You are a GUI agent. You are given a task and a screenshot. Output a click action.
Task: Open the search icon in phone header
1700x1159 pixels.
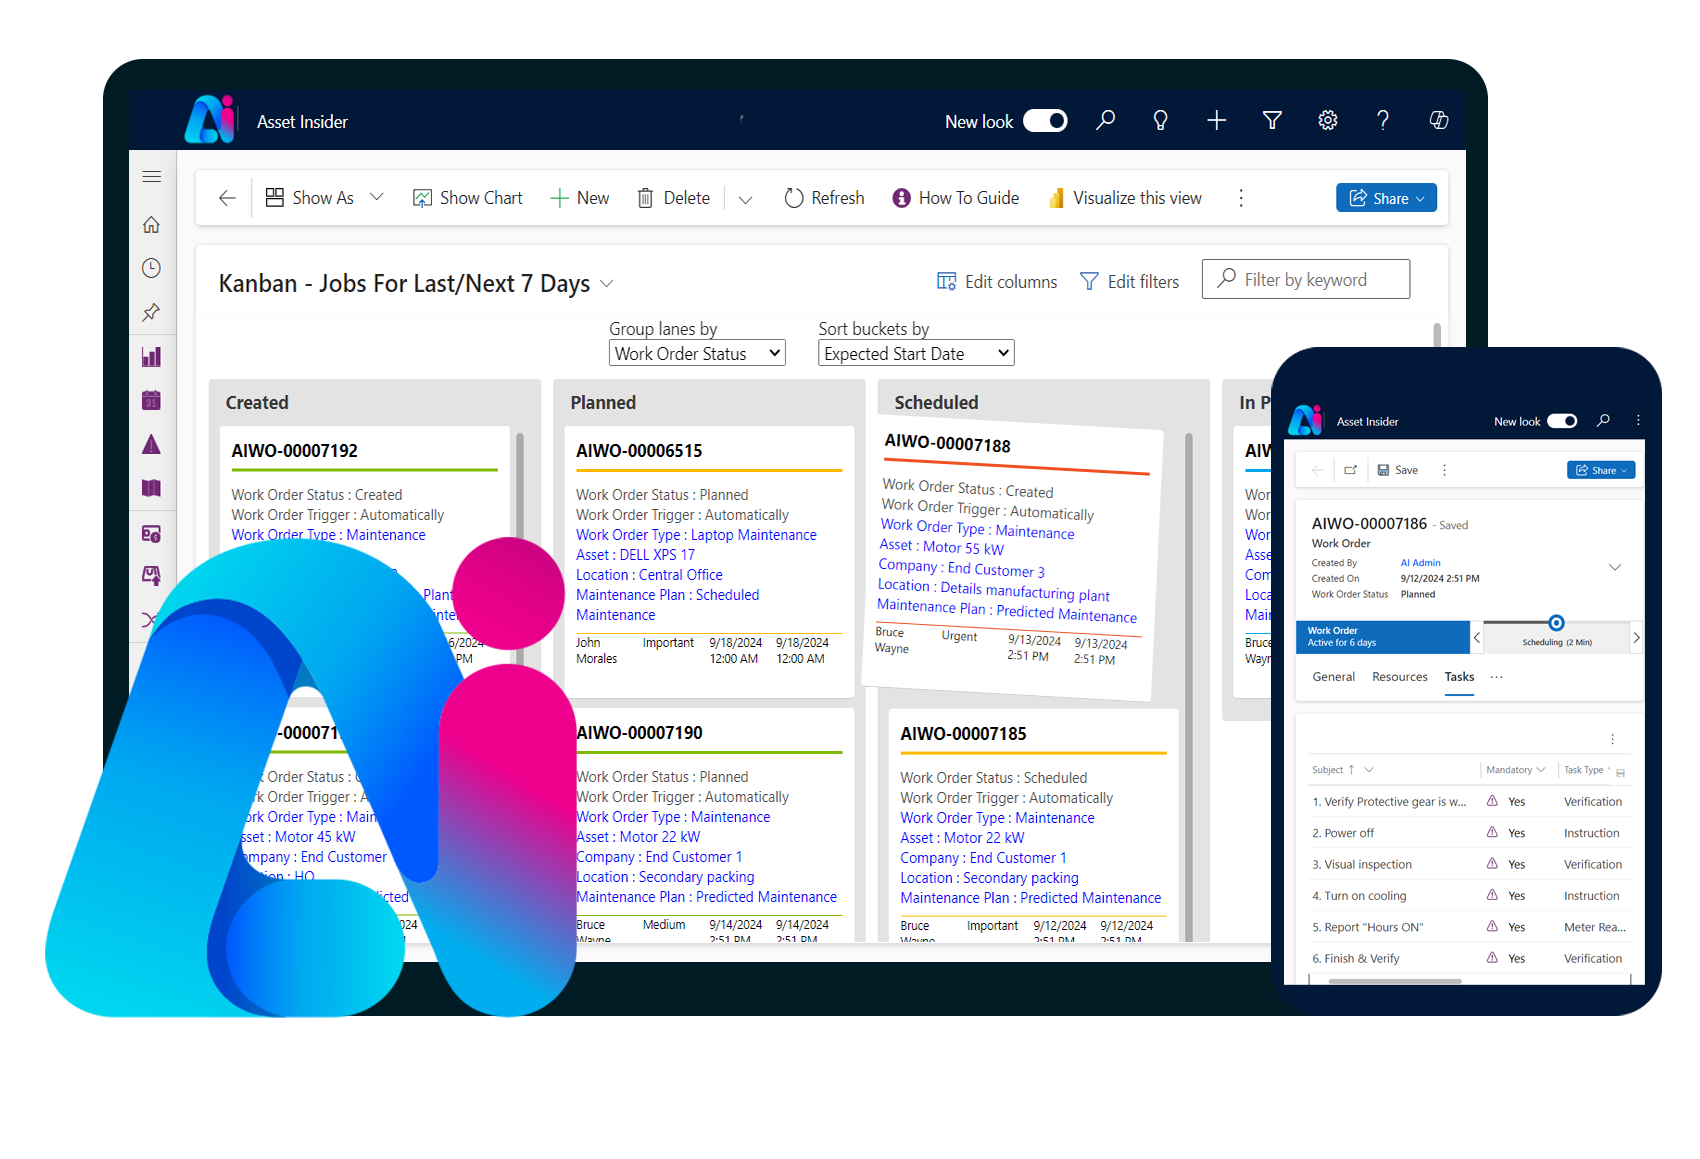(x=1603, y=421)
